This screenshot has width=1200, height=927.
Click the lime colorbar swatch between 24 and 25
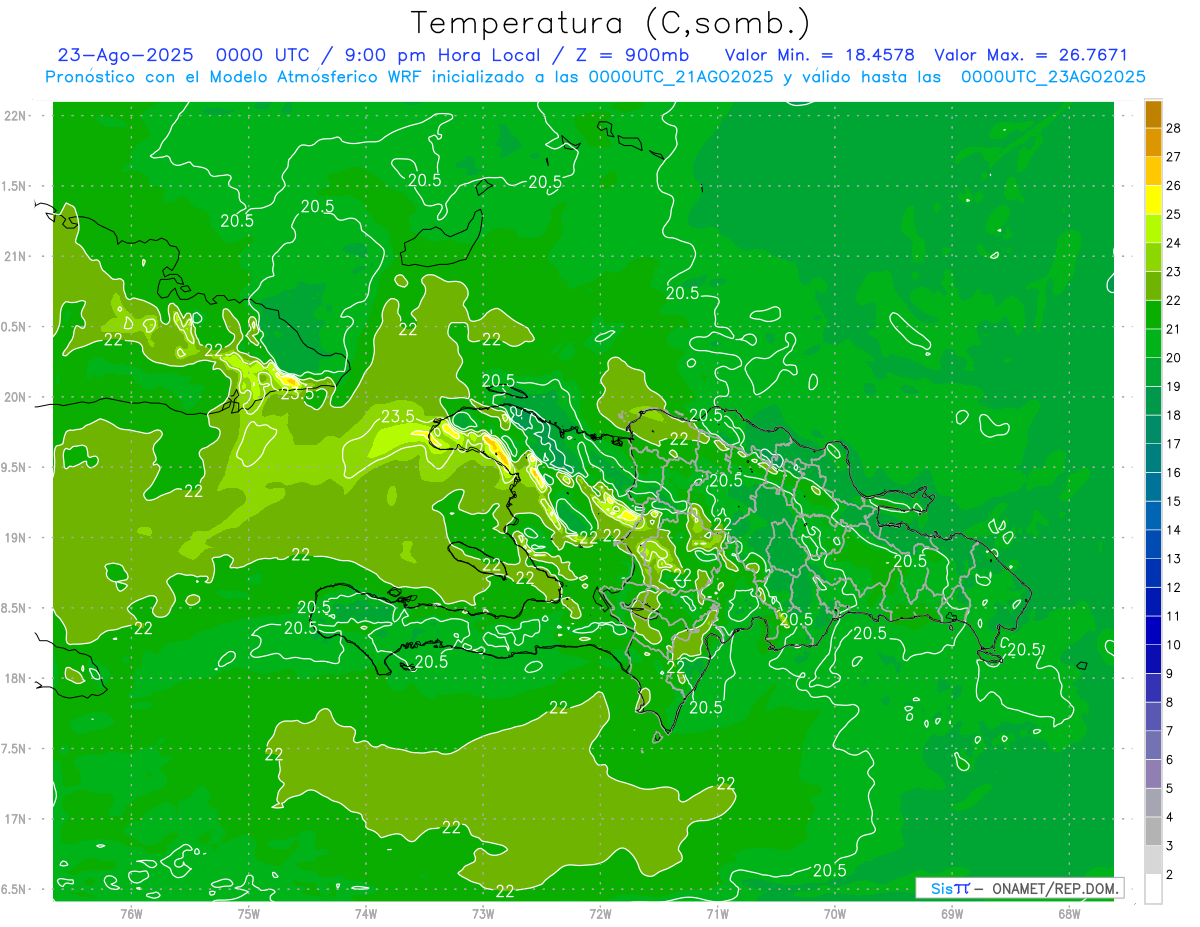(x=1153, y=229)
